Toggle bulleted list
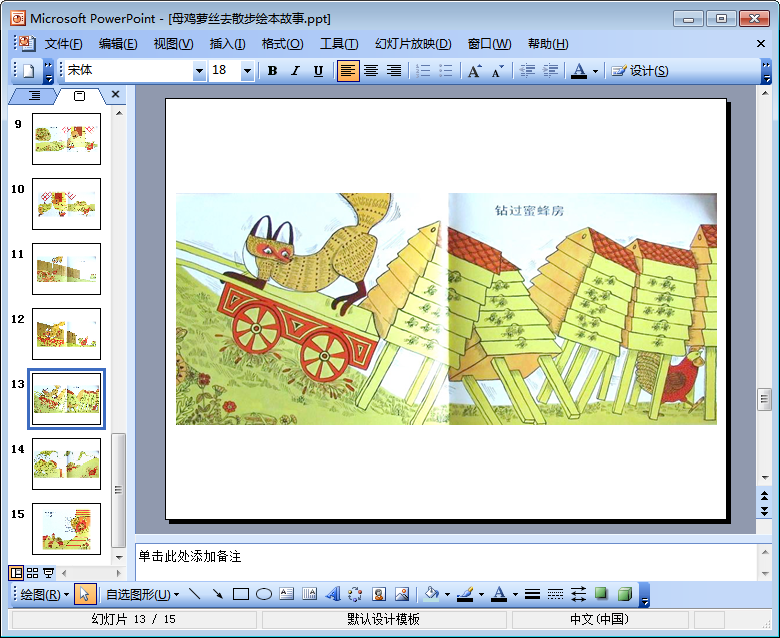This screenshot has width=780, height=638. coord(446,71)
